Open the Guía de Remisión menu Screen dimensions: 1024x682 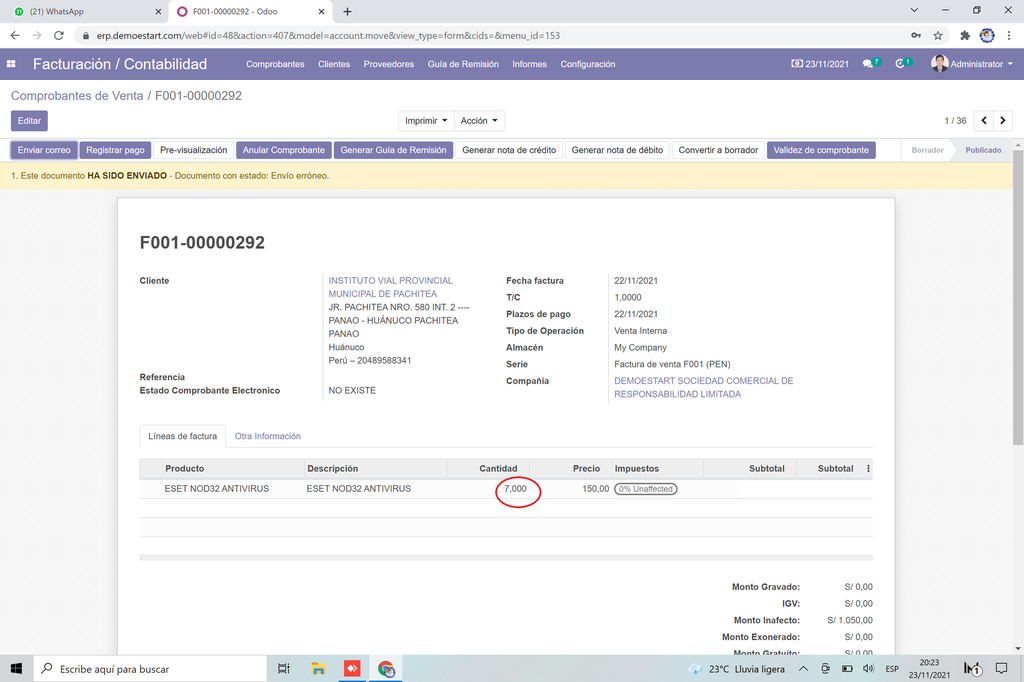click(463, 64)
